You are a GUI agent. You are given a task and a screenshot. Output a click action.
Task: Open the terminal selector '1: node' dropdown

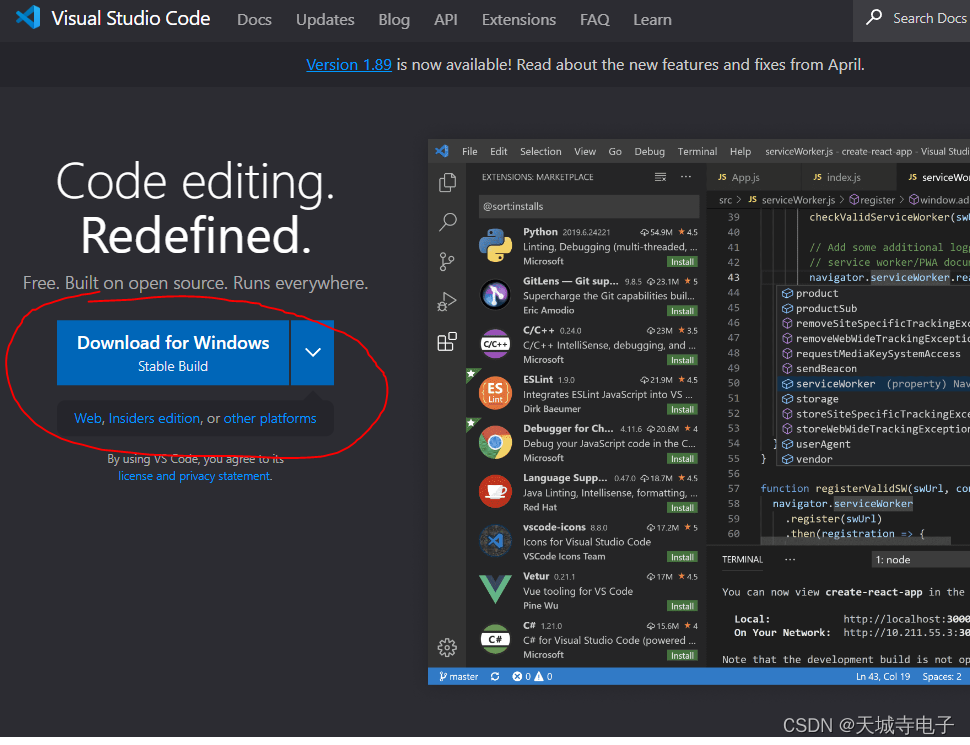click(x=921, y=559)
